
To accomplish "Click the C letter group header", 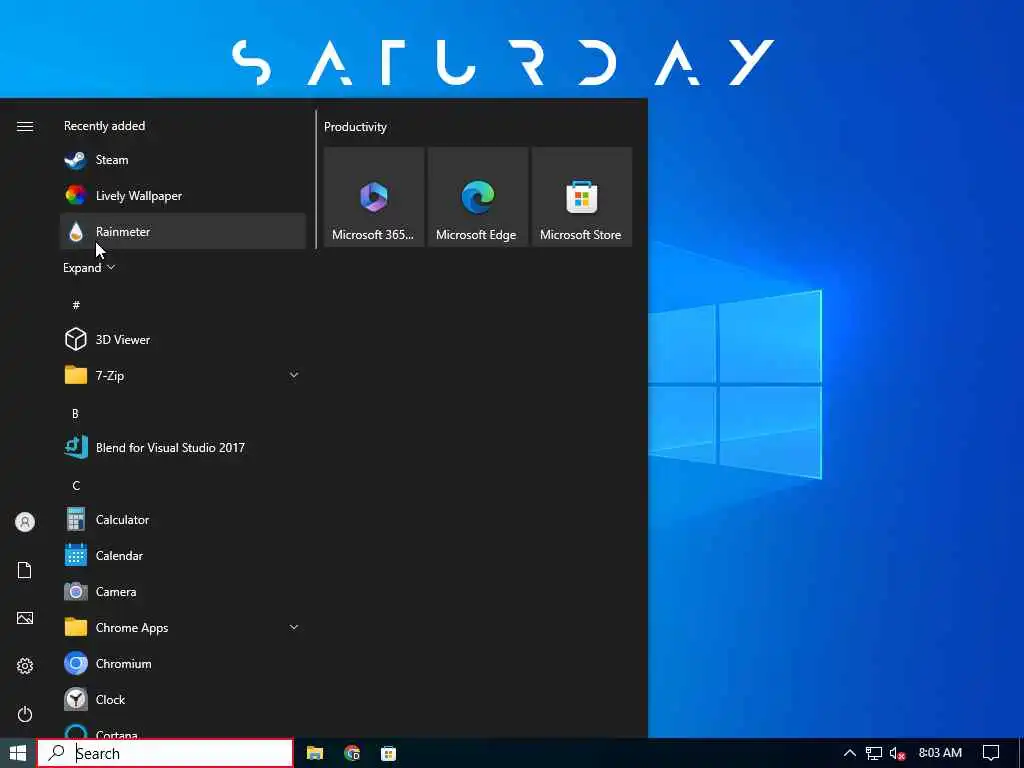I will coord(76,485).
